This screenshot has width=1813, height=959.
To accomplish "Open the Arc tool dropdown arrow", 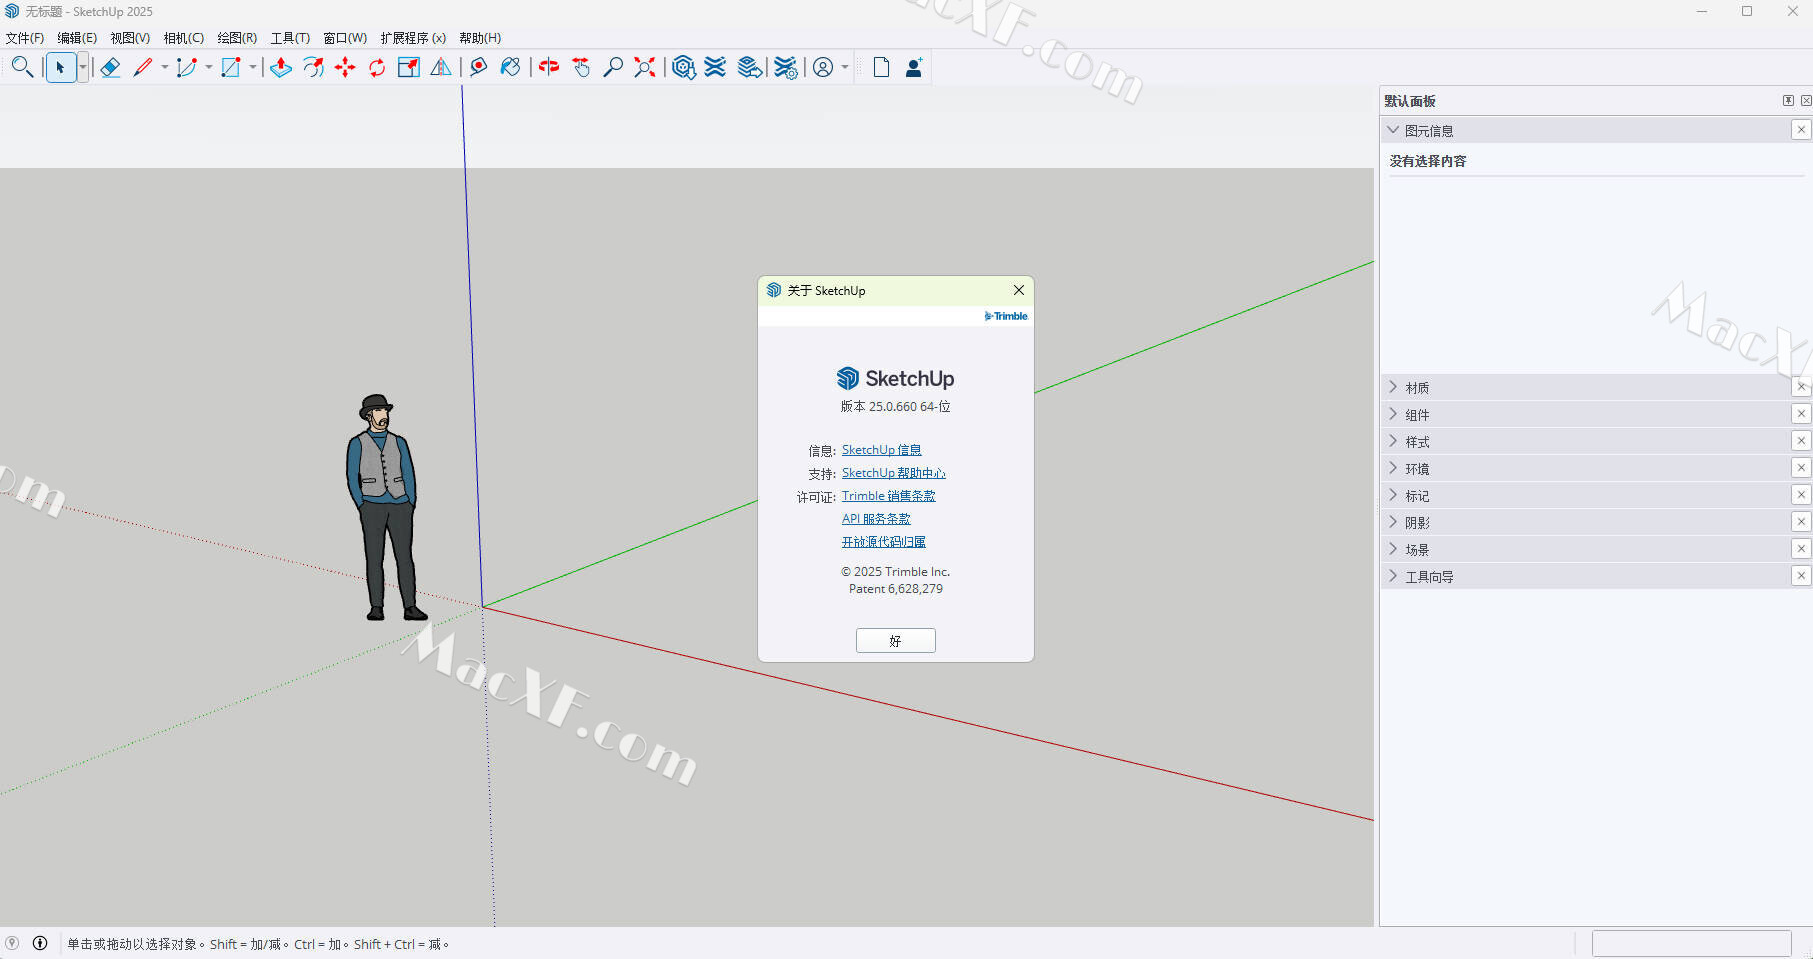I will 209,67.
